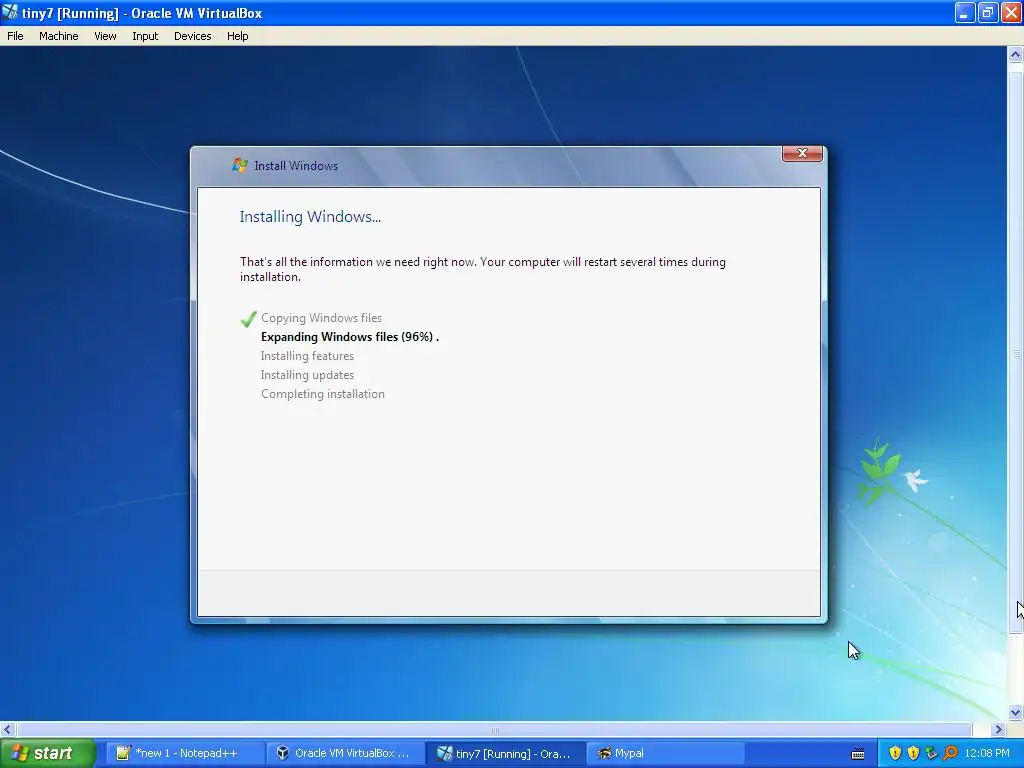This screenshot has width=1024, height=768.
Task: Switch to the Notepad++ taskbar window
Action: 185,754
